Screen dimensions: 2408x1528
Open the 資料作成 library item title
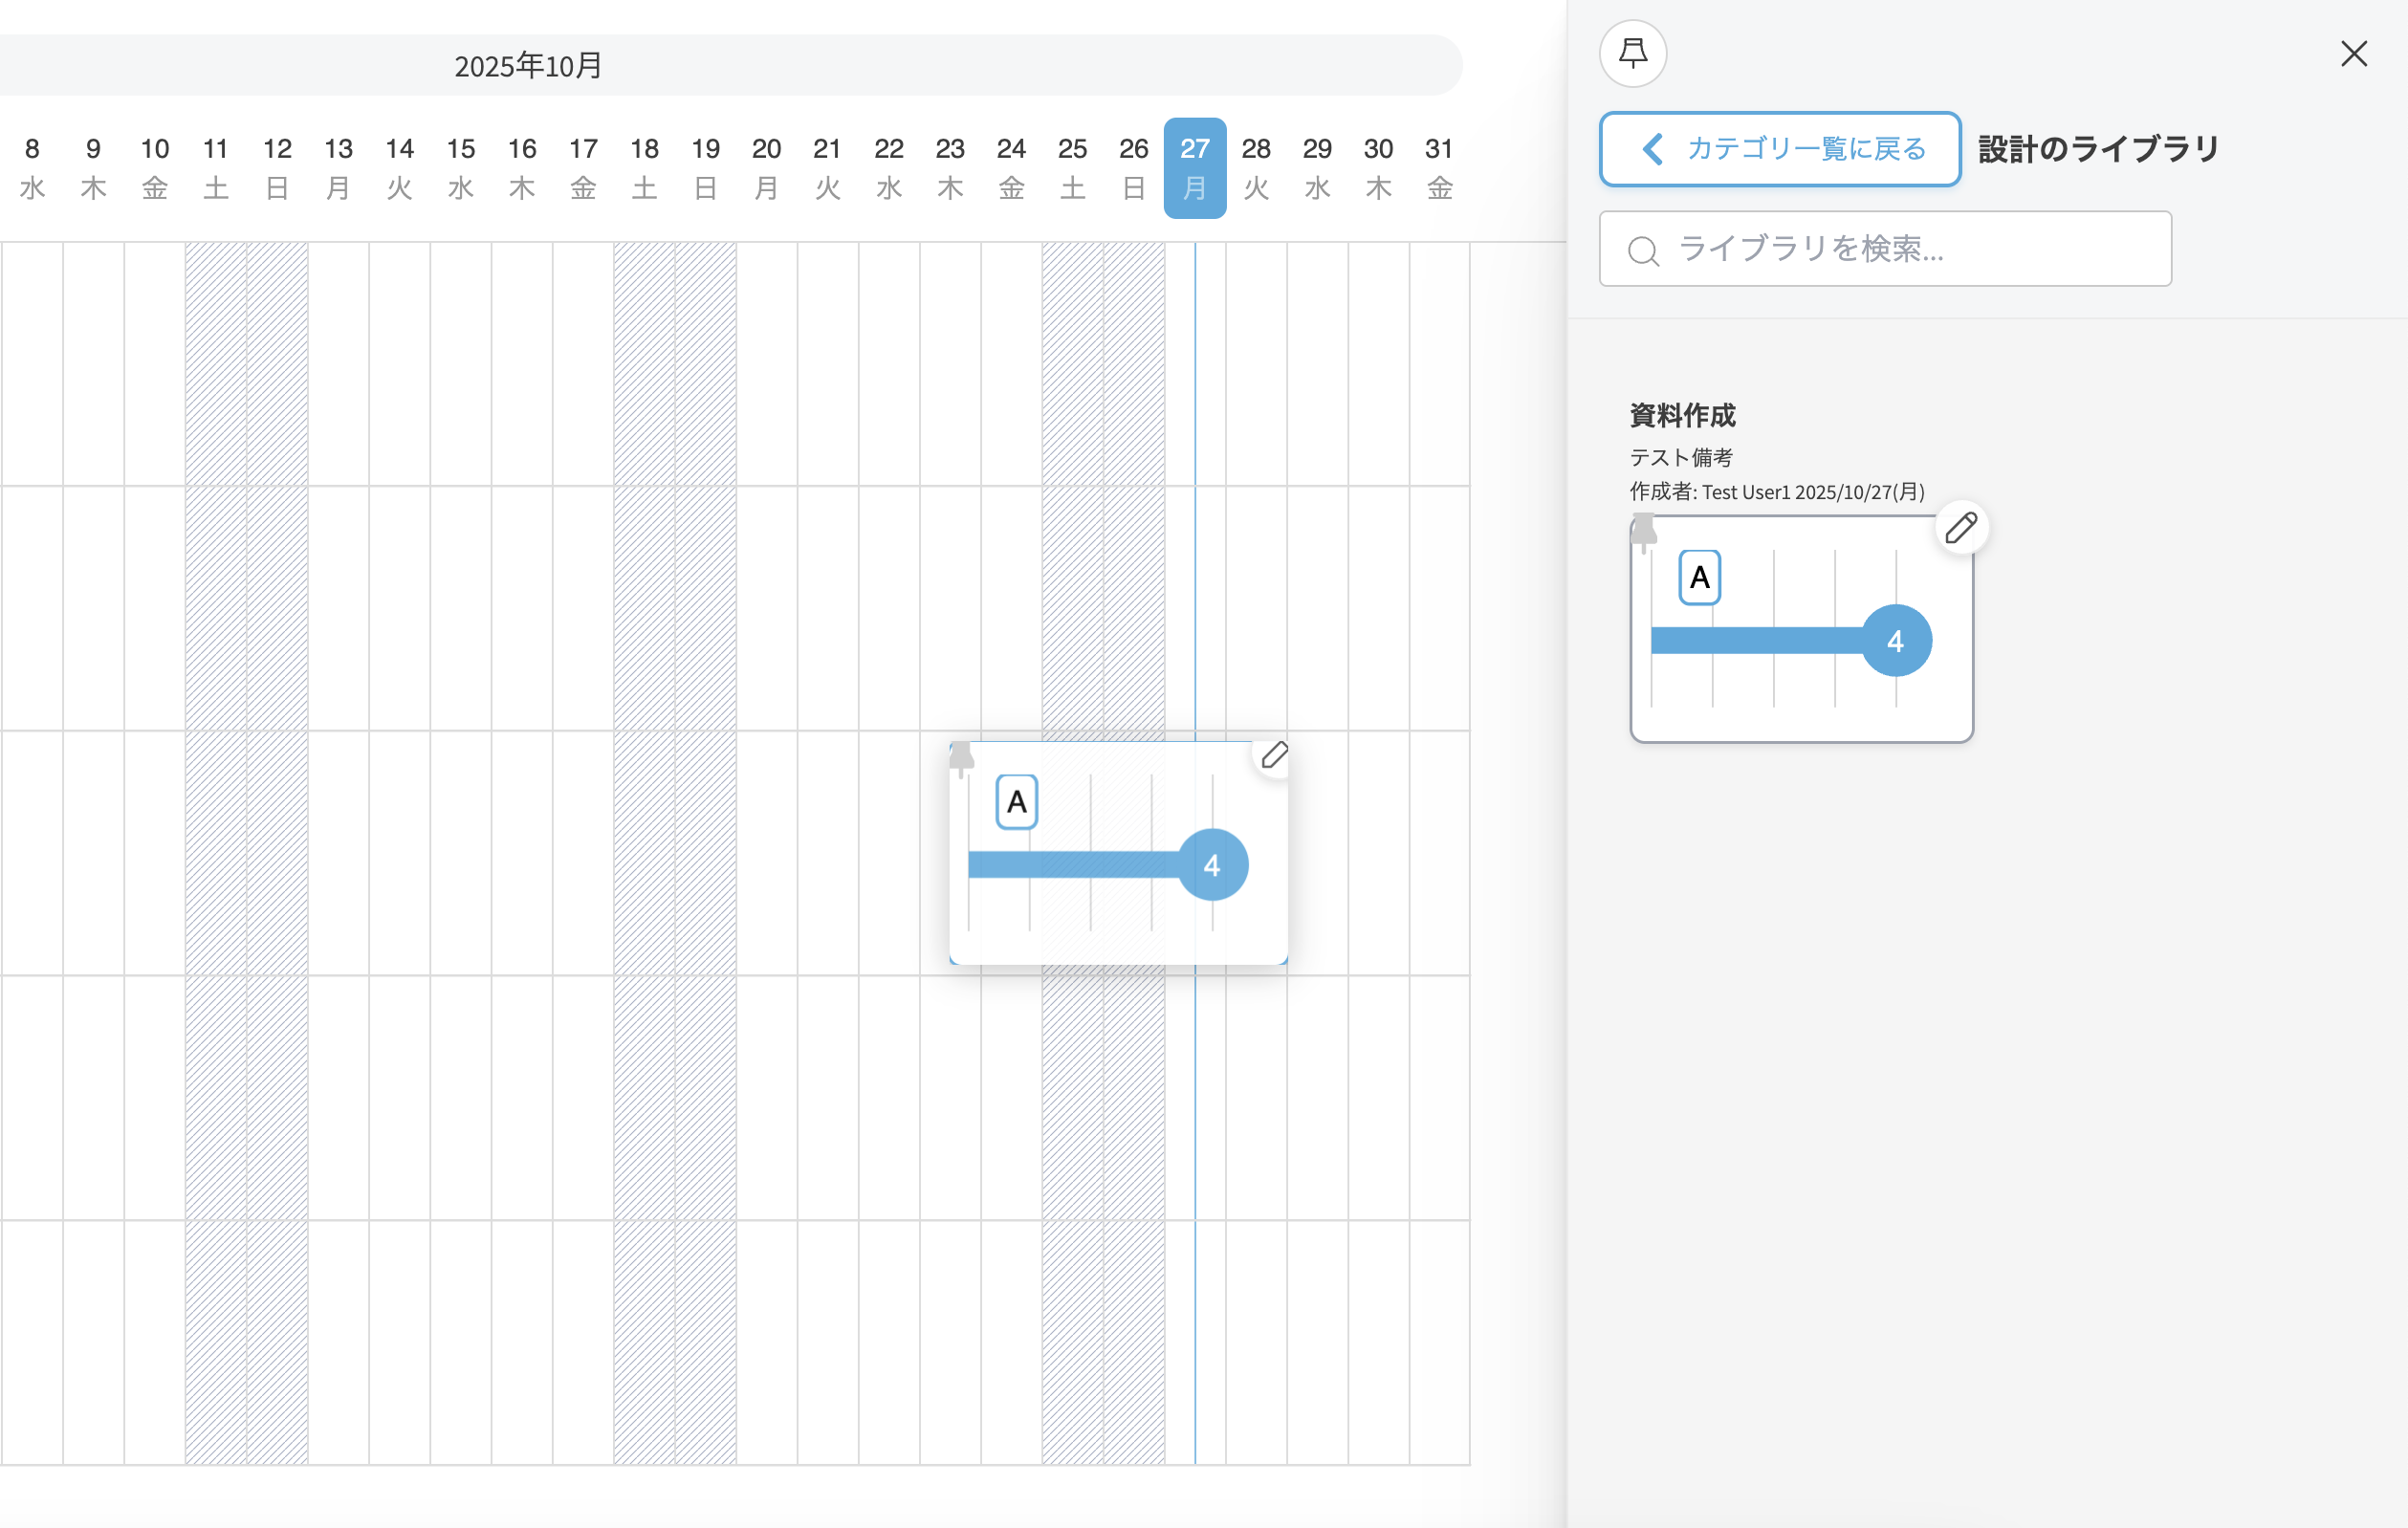point(1682,415)
